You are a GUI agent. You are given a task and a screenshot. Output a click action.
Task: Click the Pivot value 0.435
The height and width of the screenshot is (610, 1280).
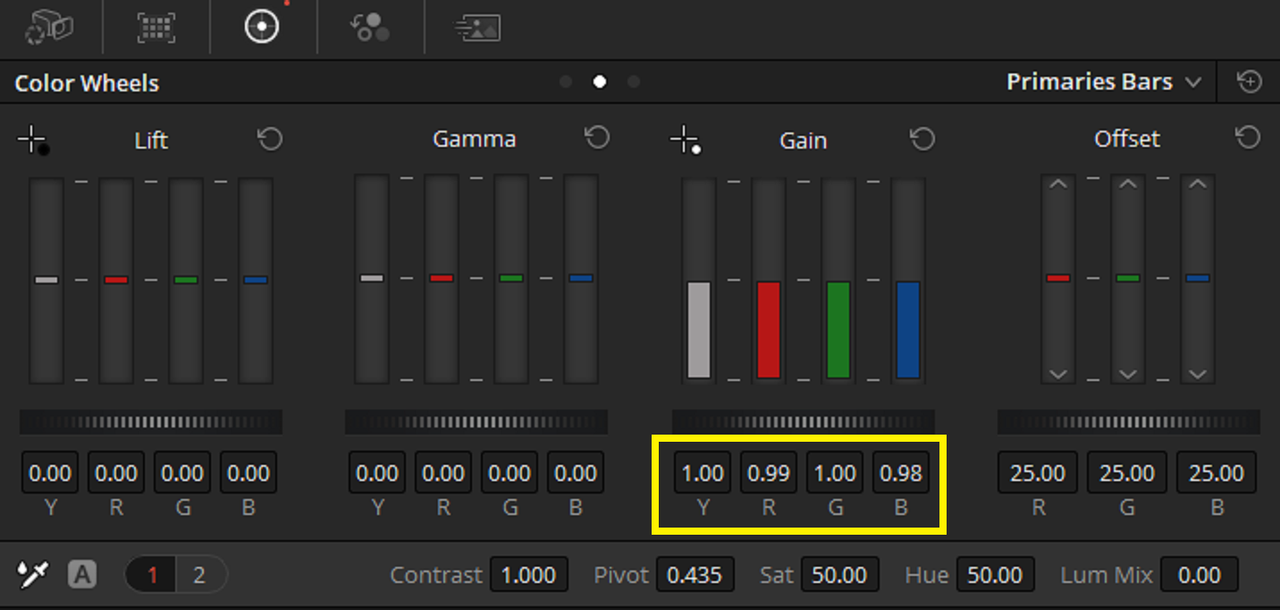click(695, 575)
